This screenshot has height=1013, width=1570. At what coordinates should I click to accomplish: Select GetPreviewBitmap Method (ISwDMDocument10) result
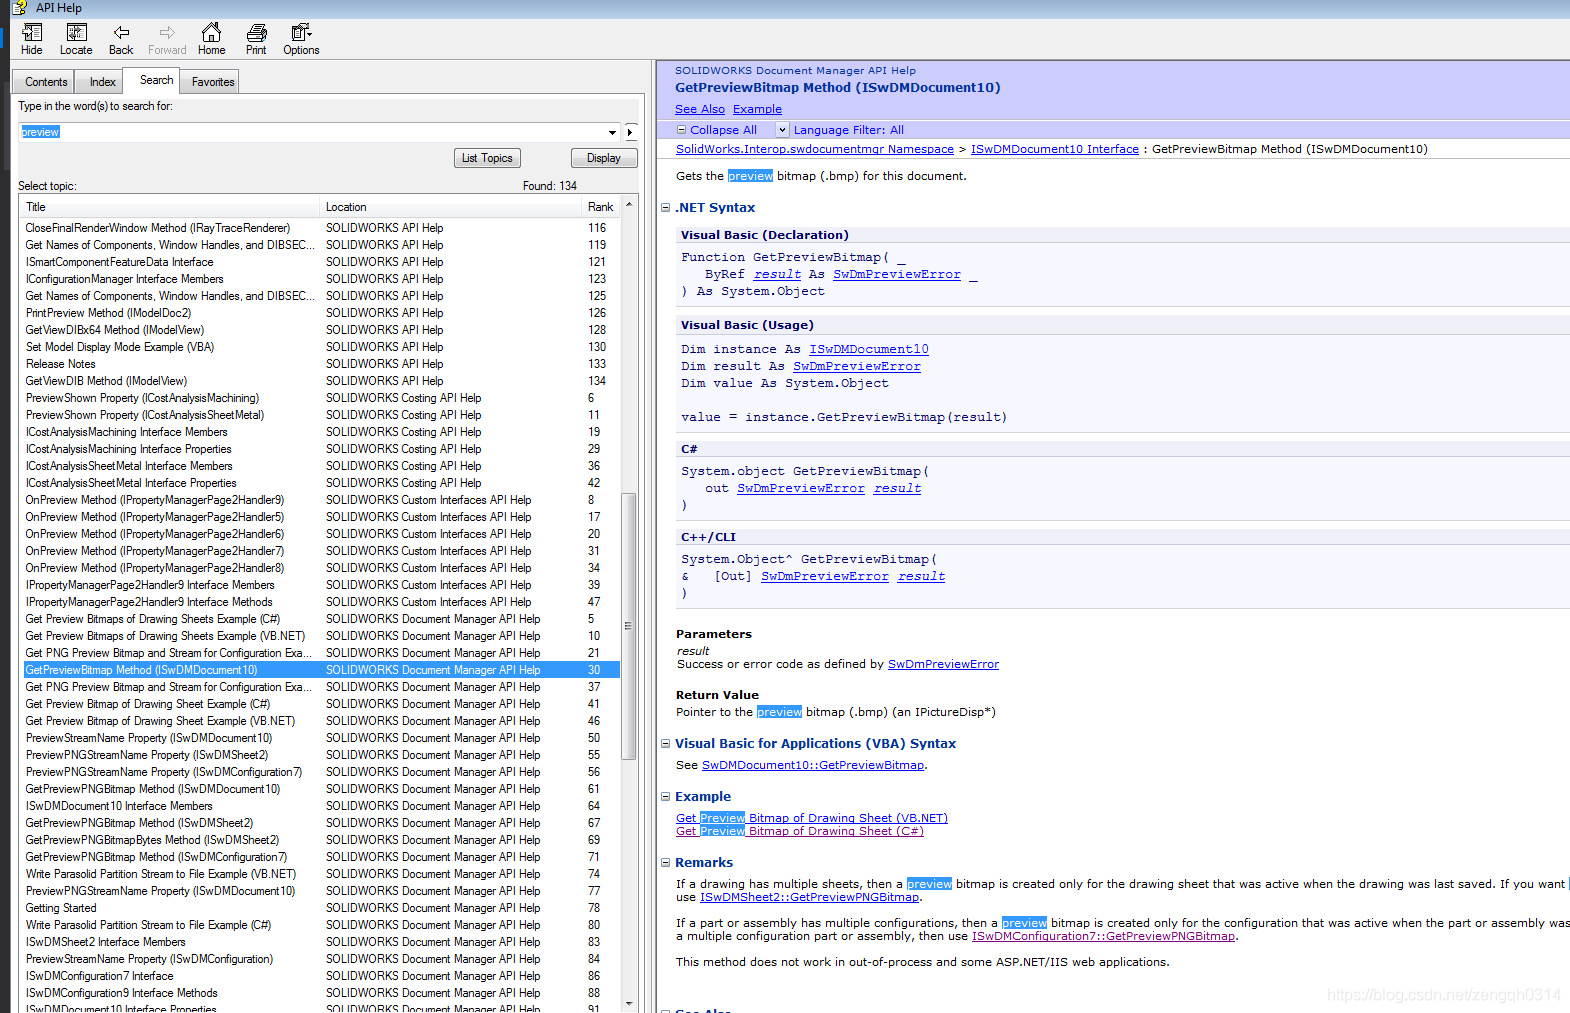coord(321,670)
